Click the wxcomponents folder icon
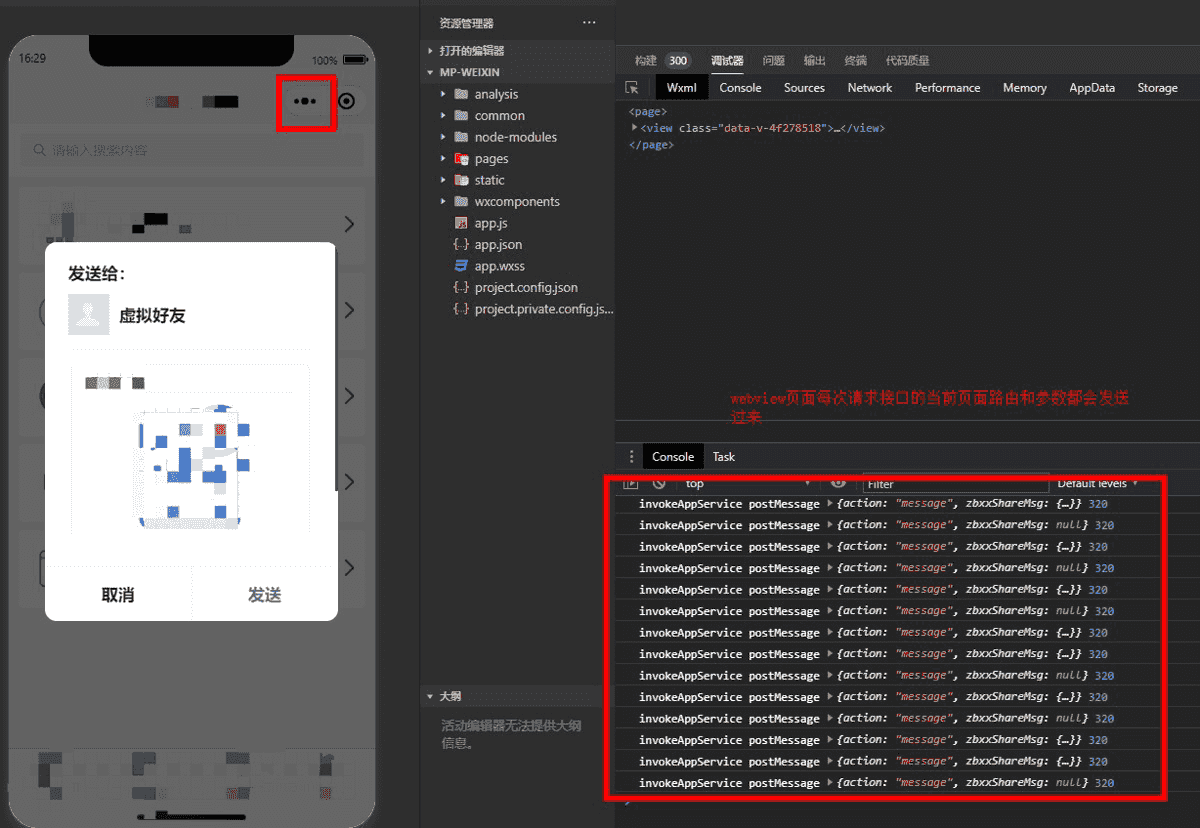 point(461,201)
